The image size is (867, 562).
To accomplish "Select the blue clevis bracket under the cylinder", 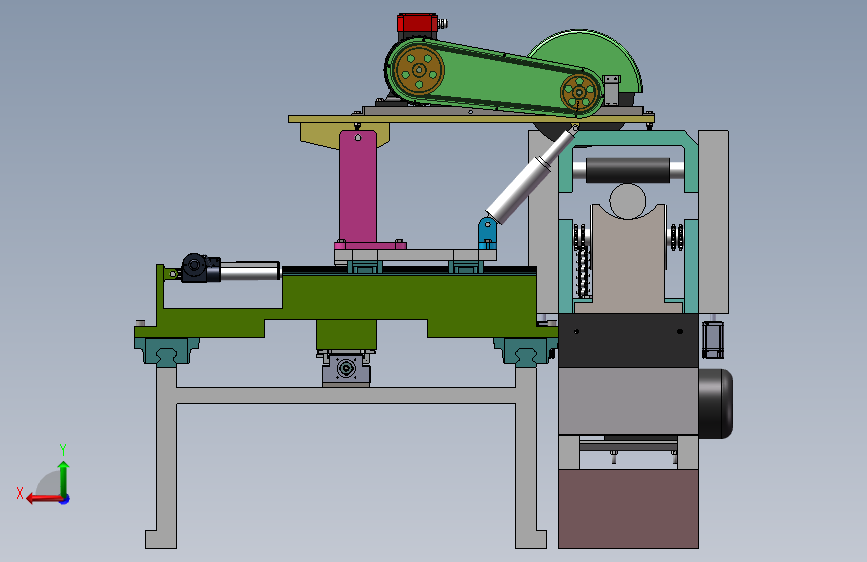I will click(x=487, y=233).
